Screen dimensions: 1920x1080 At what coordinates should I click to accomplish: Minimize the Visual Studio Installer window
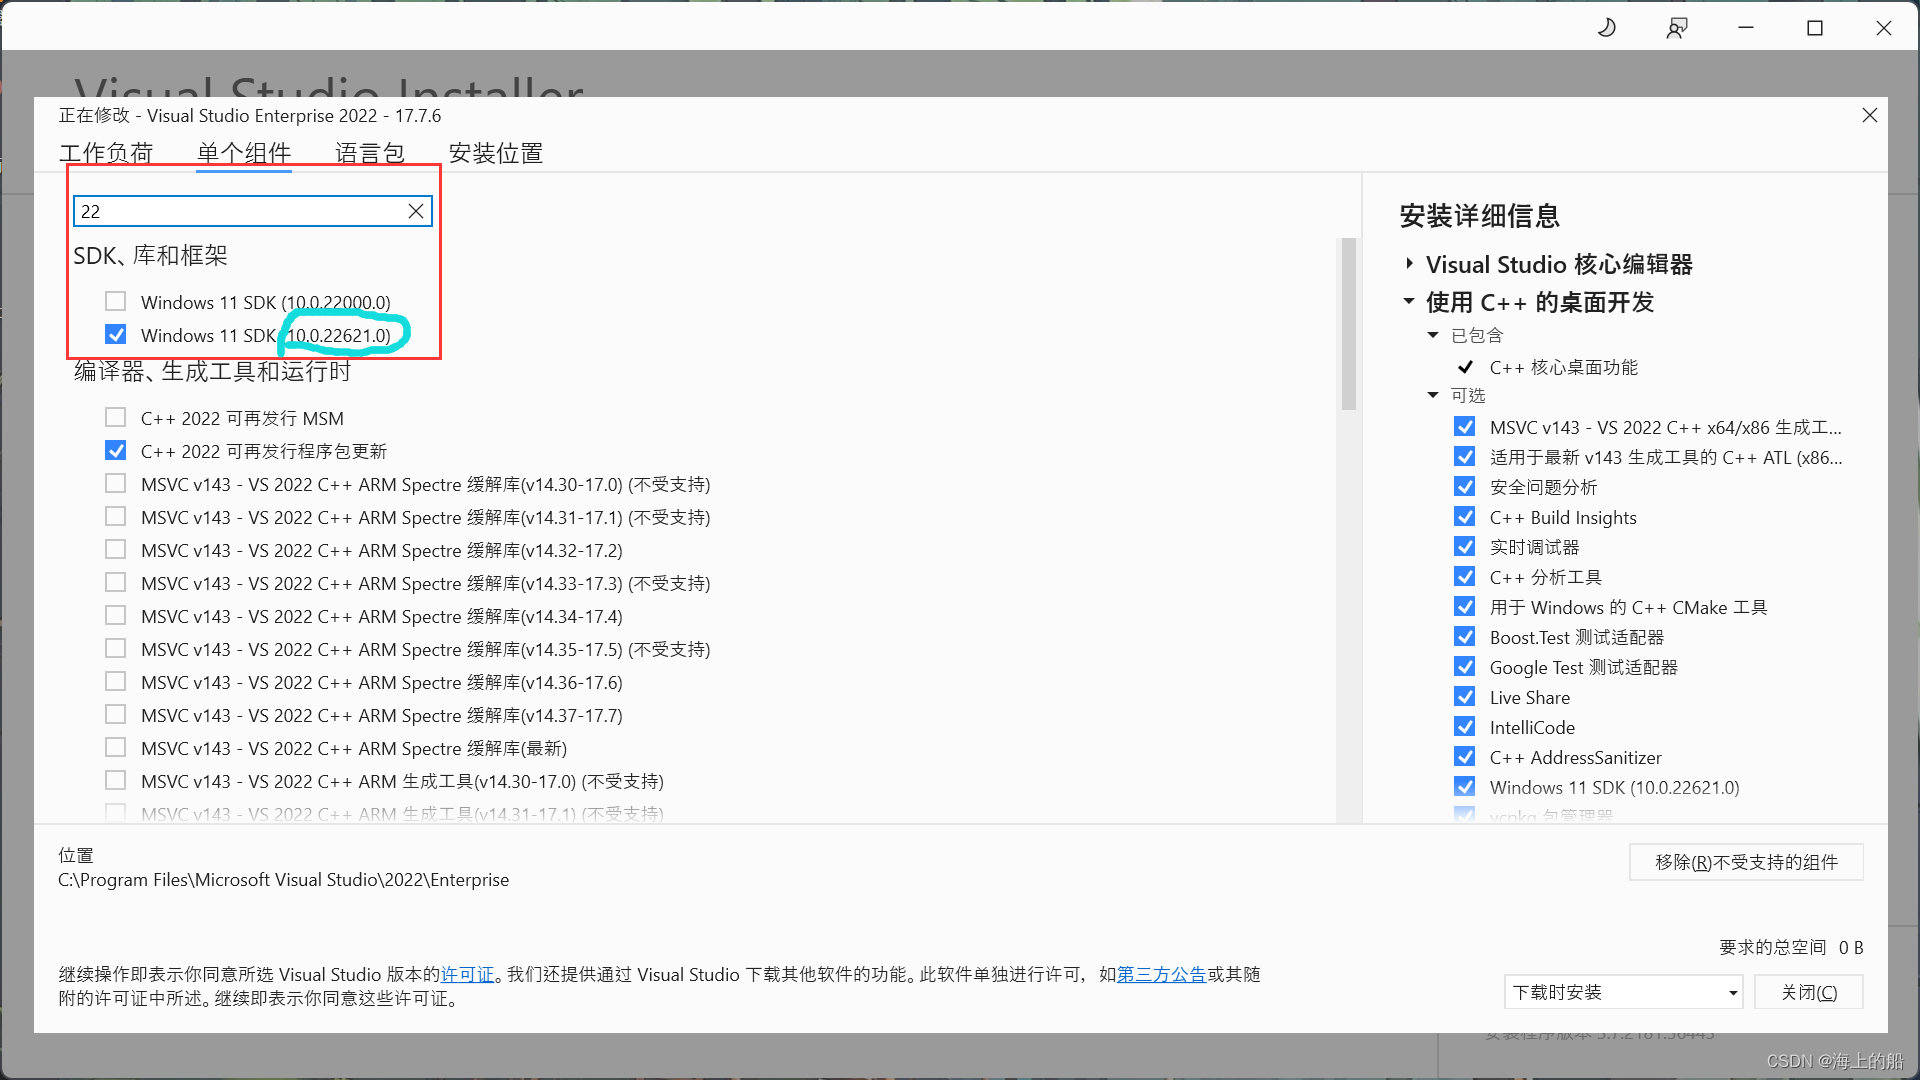click(x=1746, y=28)
